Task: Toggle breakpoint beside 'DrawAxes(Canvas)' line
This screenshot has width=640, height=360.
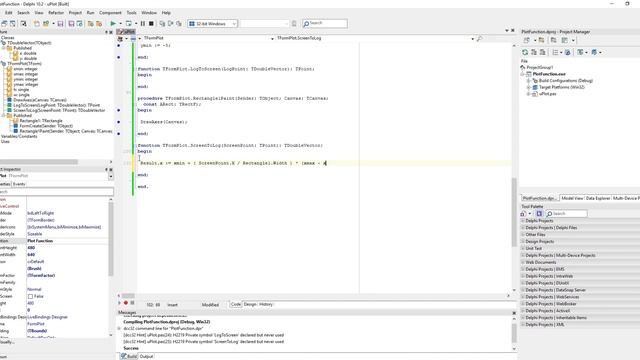Action: click(119, 122)
